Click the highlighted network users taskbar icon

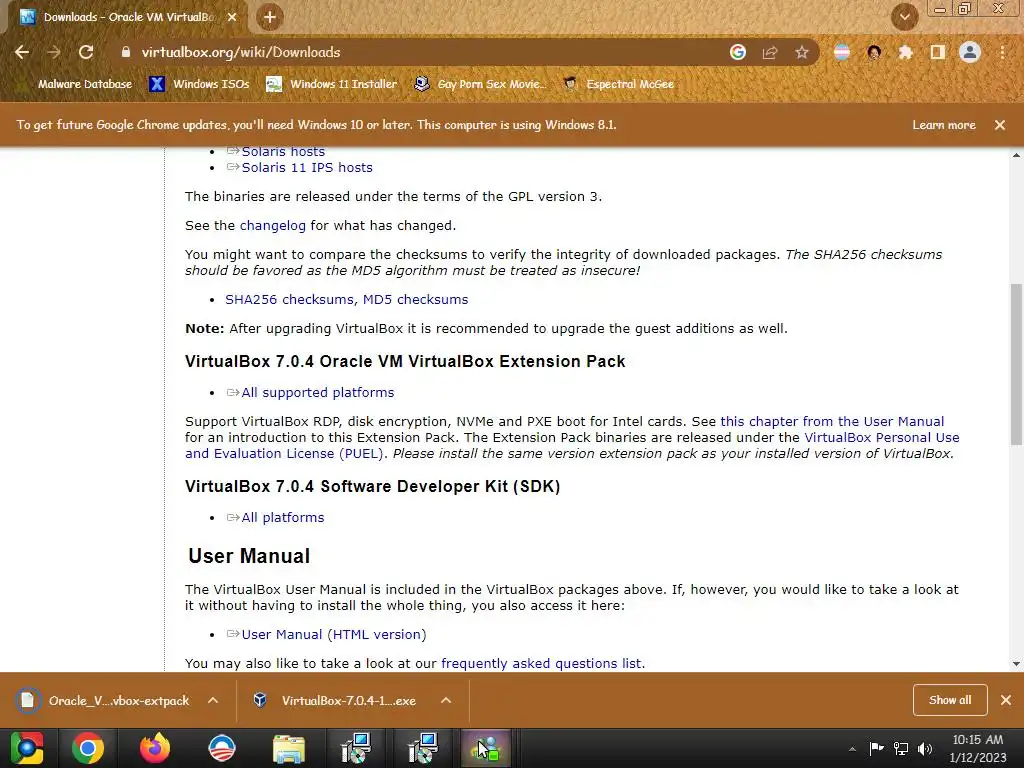487,748
